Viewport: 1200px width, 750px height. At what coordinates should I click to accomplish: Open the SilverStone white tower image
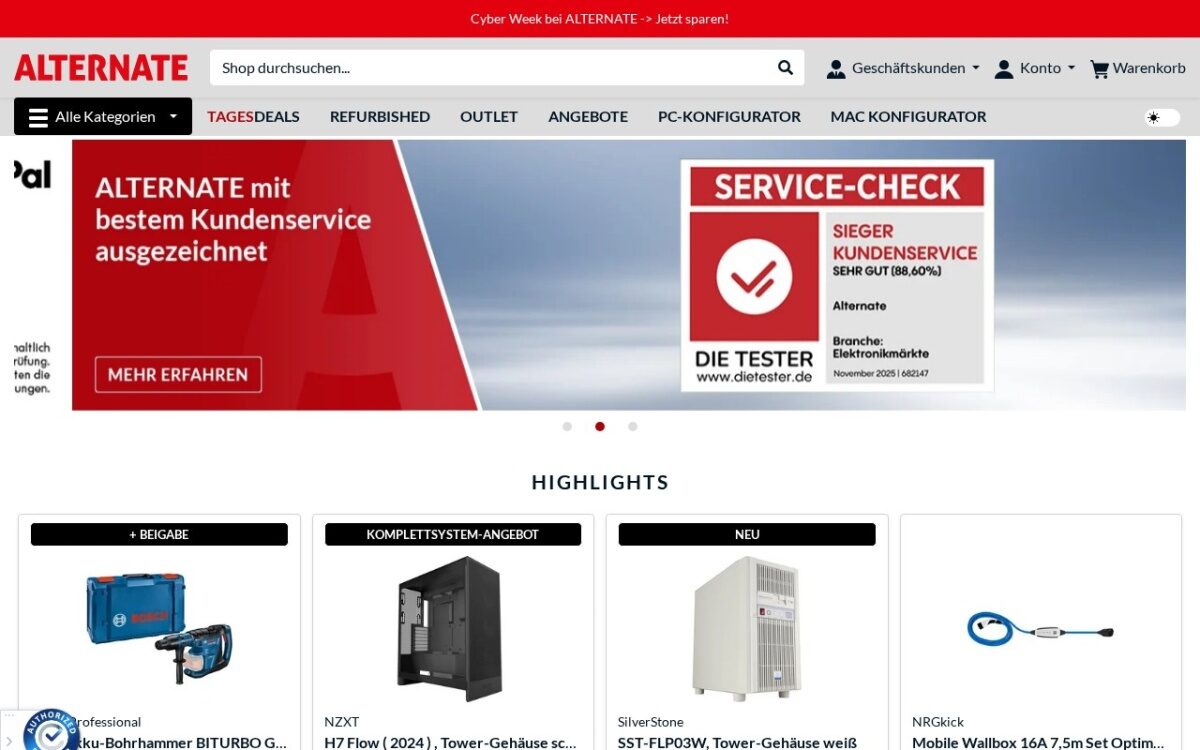click(x=747, y=628)
